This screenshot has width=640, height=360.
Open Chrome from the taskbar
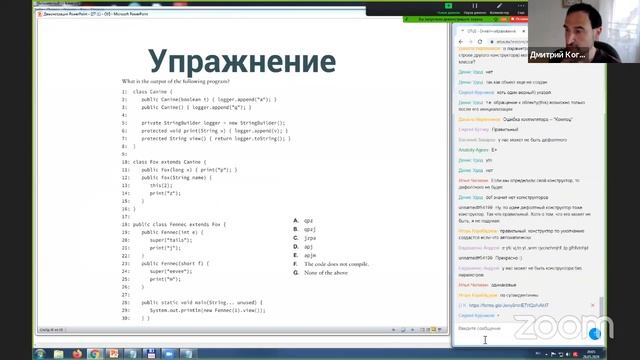coord(95,353)
